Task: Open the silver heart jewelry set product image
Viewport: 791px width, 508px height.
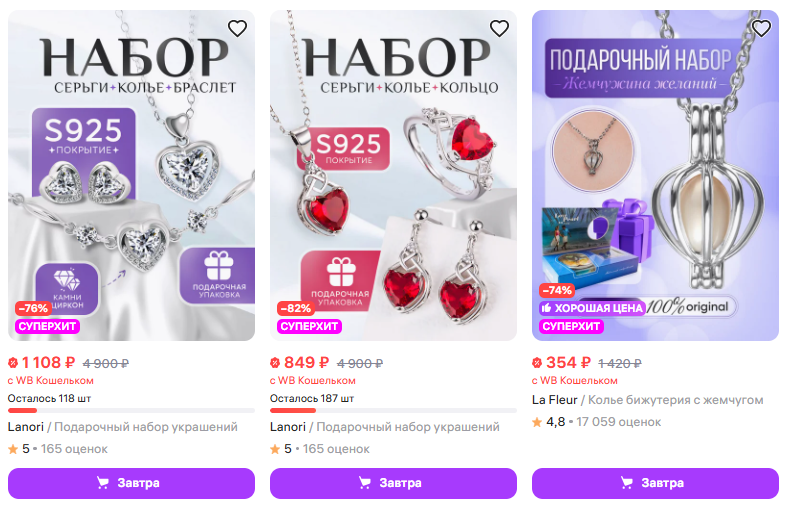Action: click(x=131, y=176)
